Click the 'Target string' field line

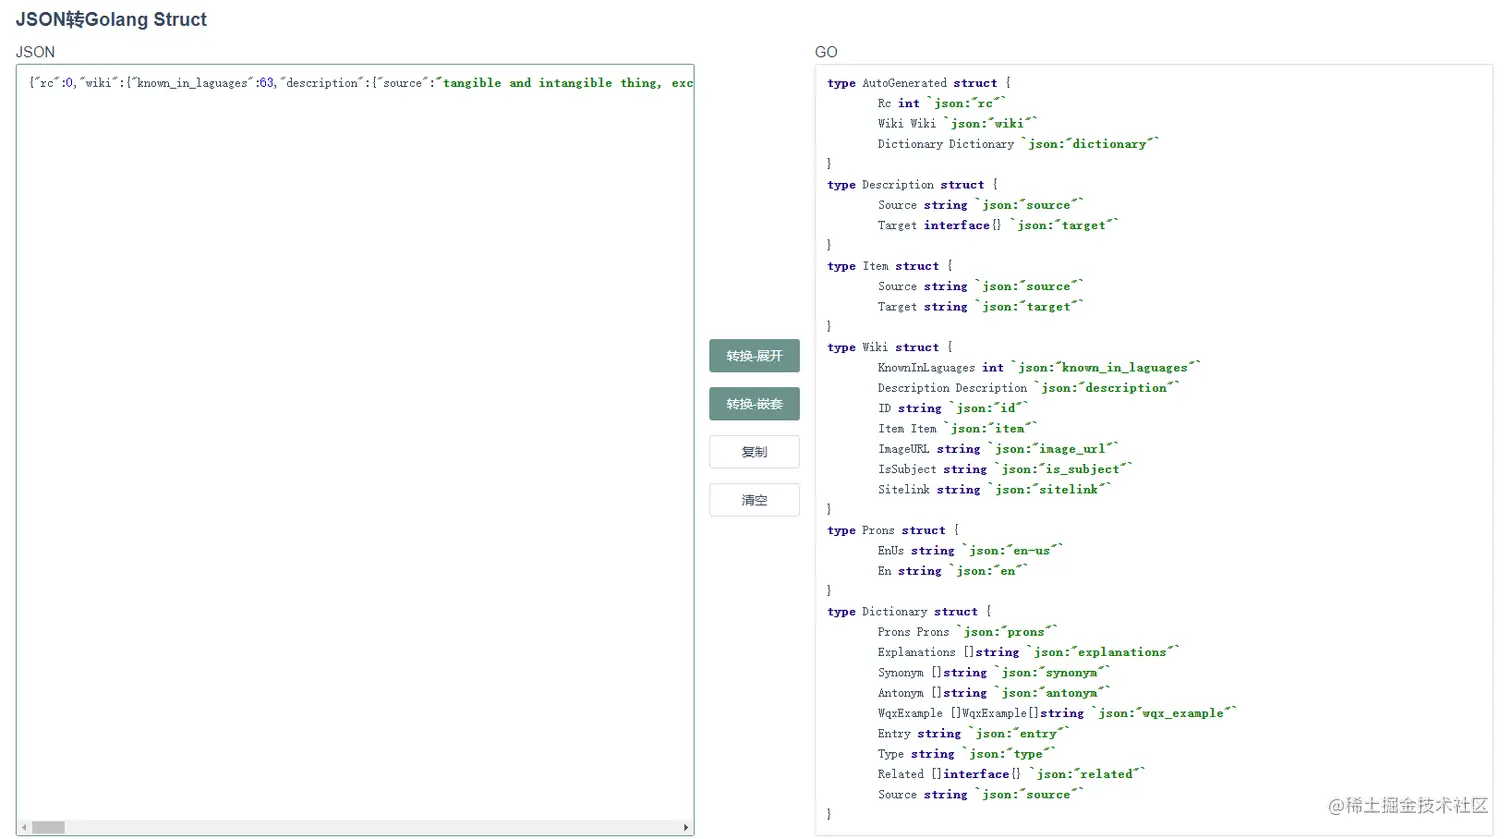[x=981, y=307]
